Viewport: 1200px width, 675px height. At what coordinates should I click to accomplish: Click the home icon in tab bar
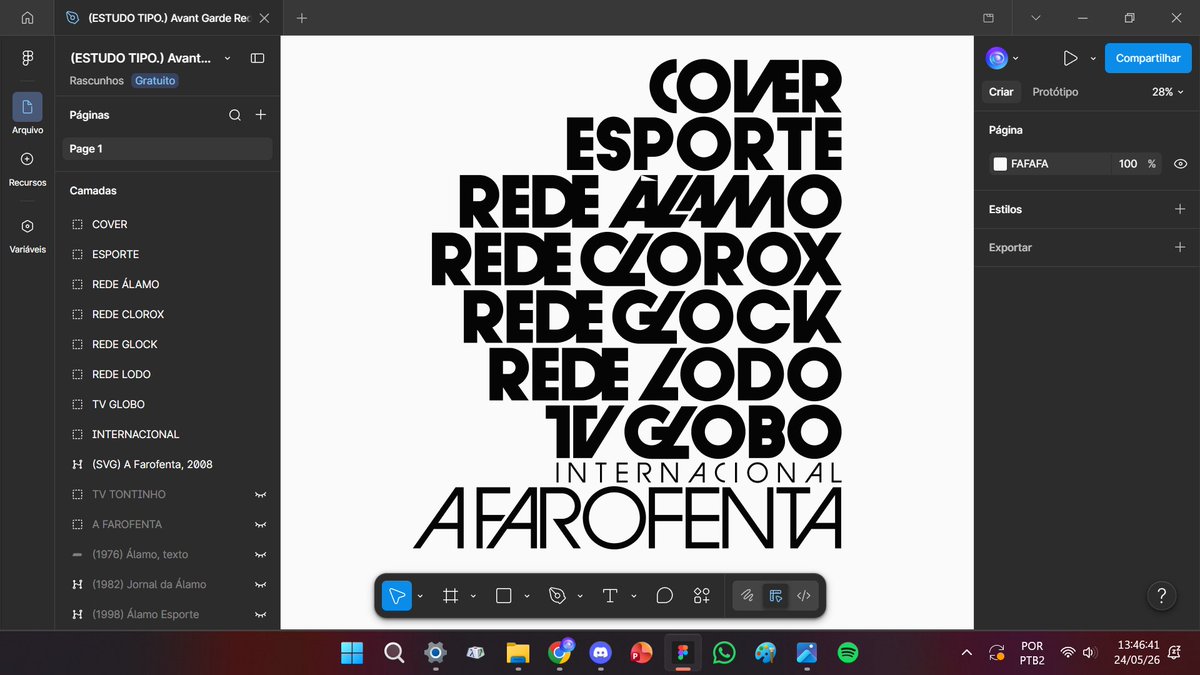[27, 18]
